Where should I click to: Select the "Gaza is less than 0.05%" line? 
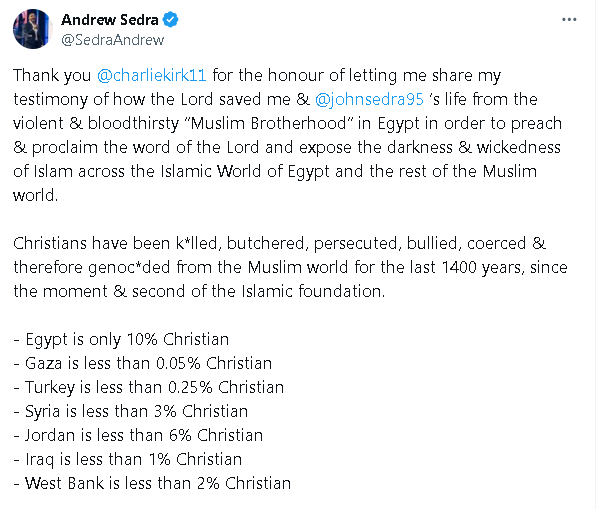(143, 363)
